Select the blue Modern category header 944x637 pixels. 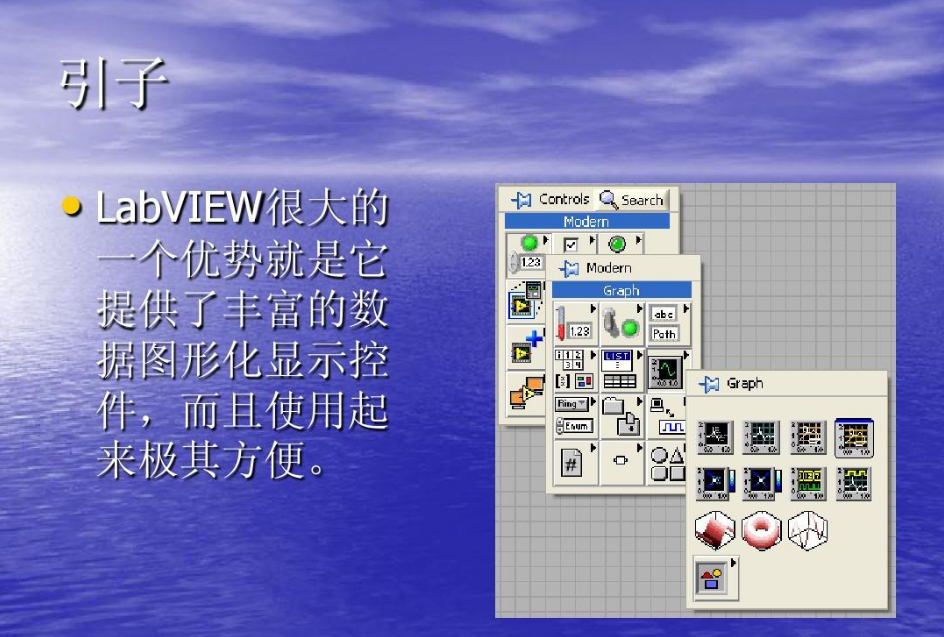587,221
